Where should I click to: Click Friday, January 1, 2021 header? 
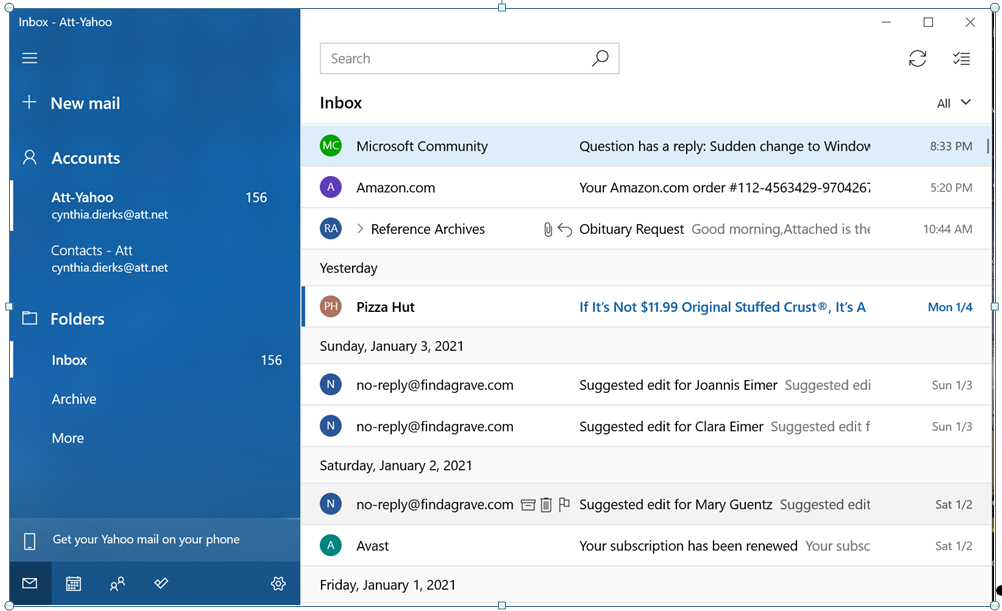[x=645, y=585]
